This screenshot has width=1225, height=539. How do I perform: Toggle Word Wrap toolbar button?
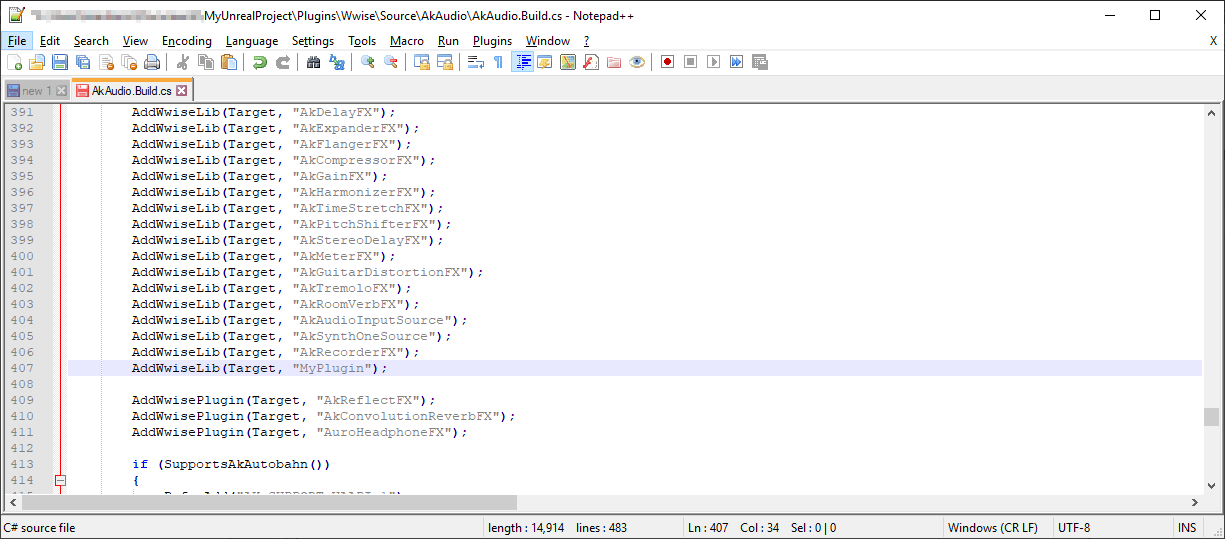point(476,62)
